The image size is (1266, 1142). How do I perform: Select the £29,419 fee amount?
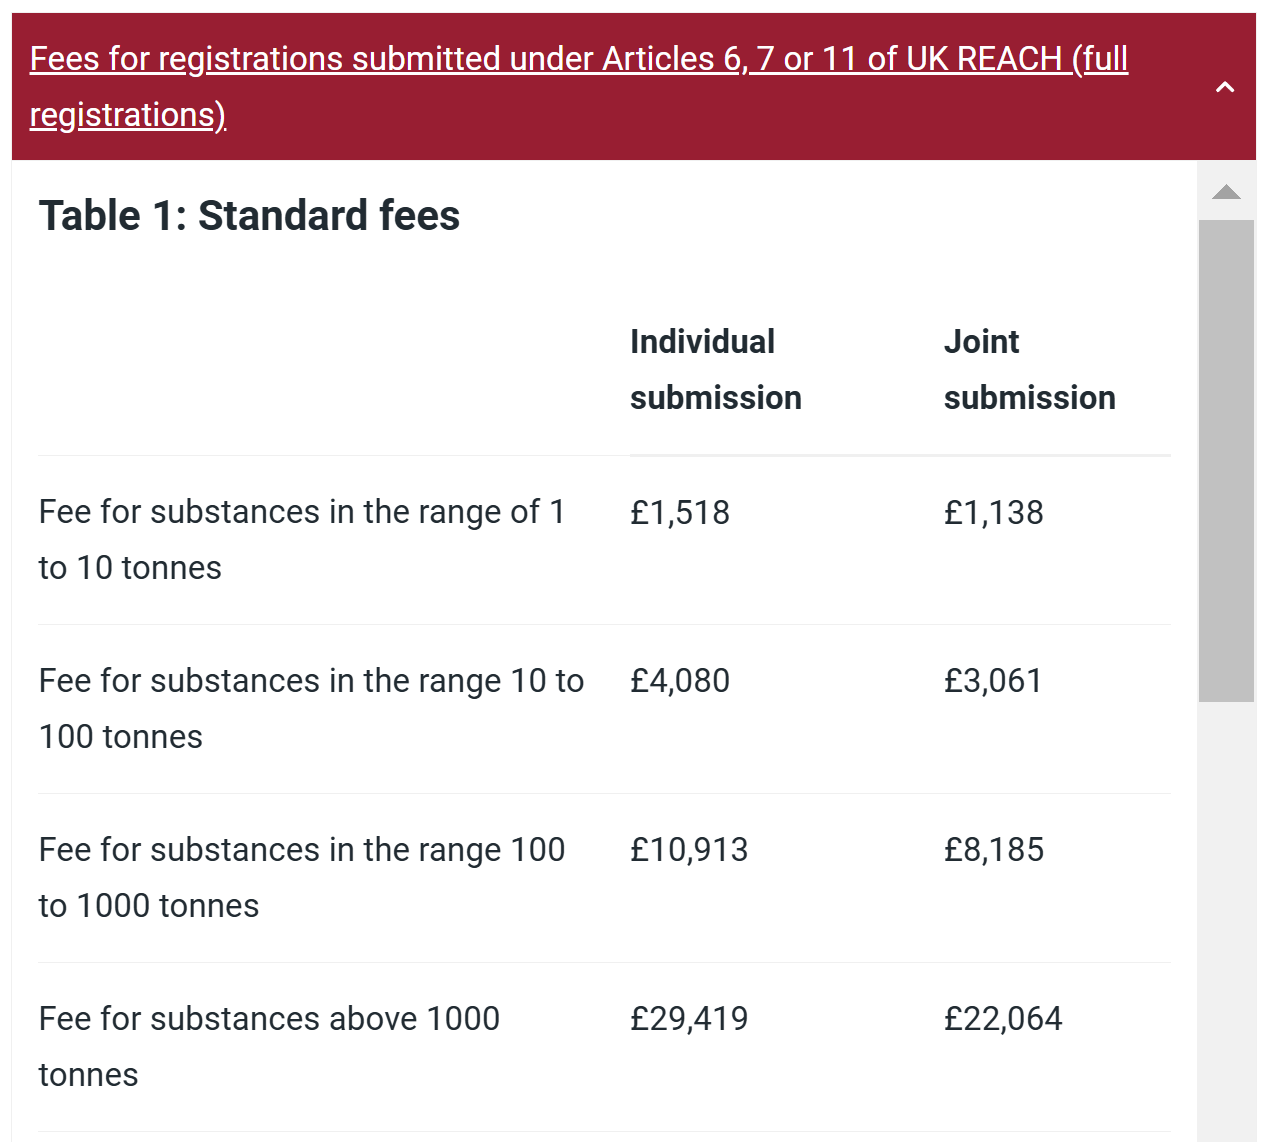[x=689, y=1019]
